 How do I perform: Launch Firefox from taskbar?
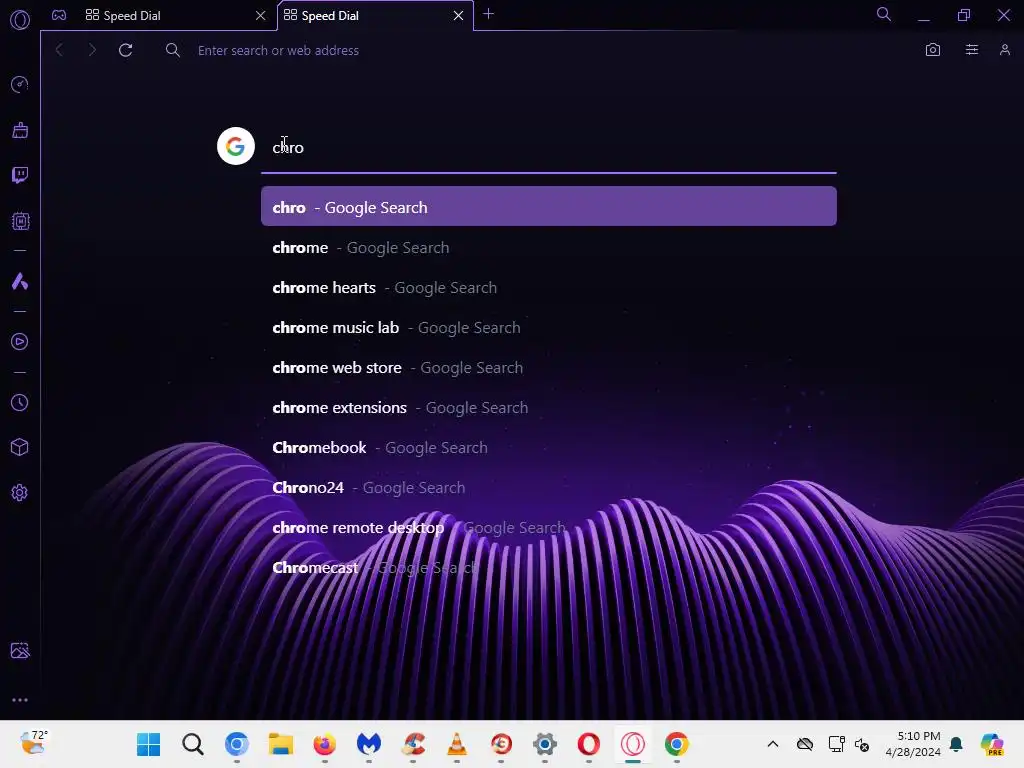click(325, 744)
